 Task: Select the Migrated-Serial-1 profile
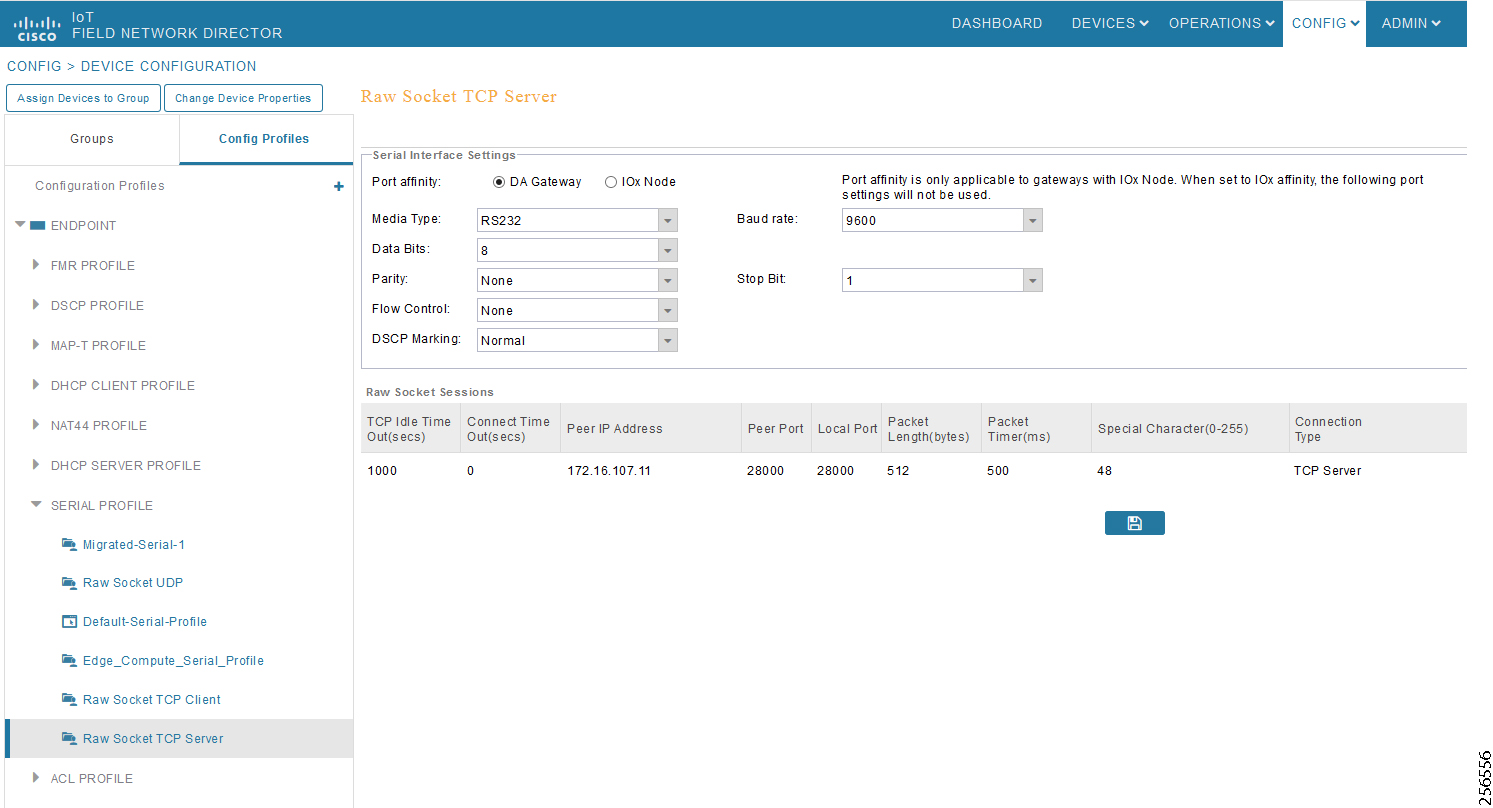tap(134, 545)
